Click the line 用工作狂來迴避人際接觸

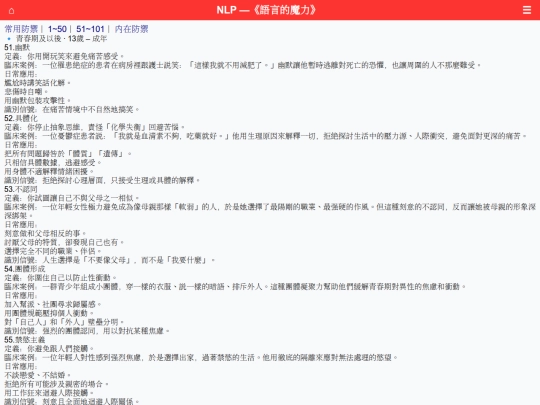coord(49,393)
